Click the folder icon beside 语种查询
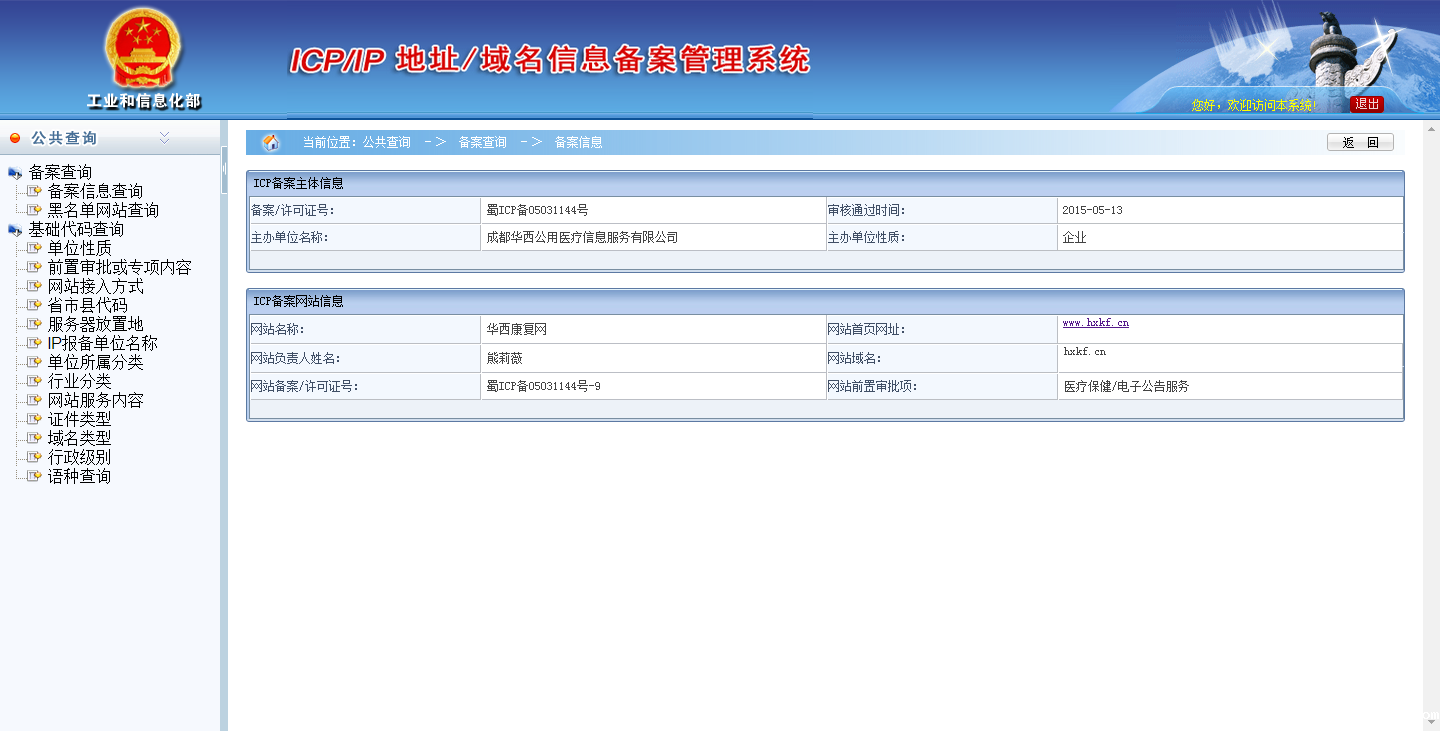 click(35, 477)
